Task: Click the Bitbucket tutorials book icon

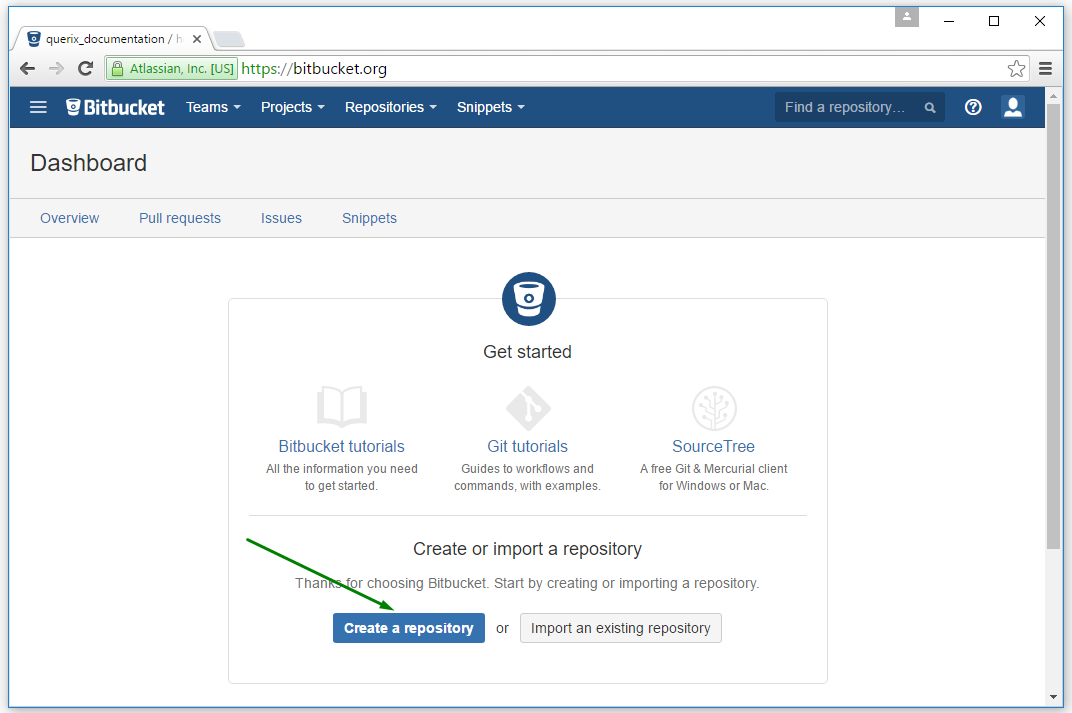Action: click(x=342, y=408)
